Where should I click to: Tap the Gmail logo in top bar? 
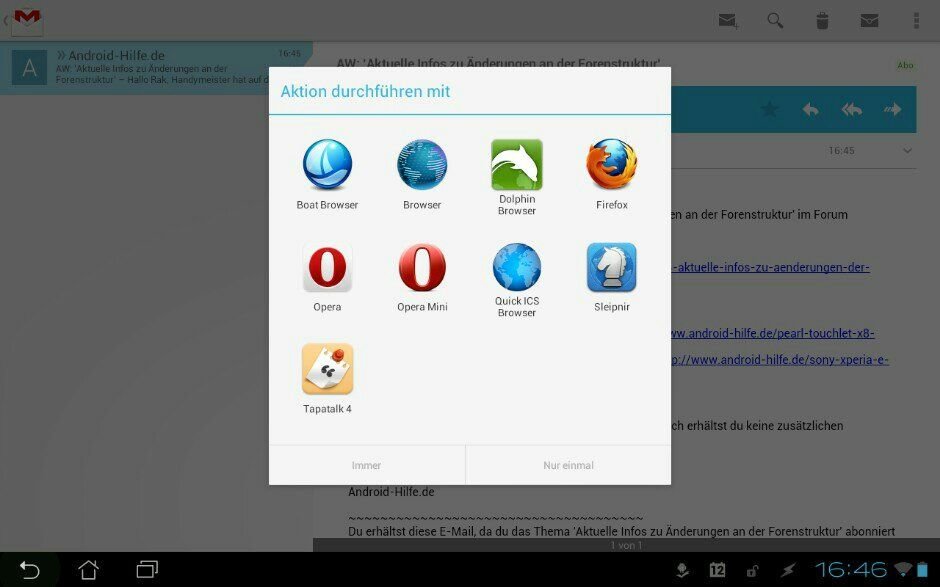(27, 20)
